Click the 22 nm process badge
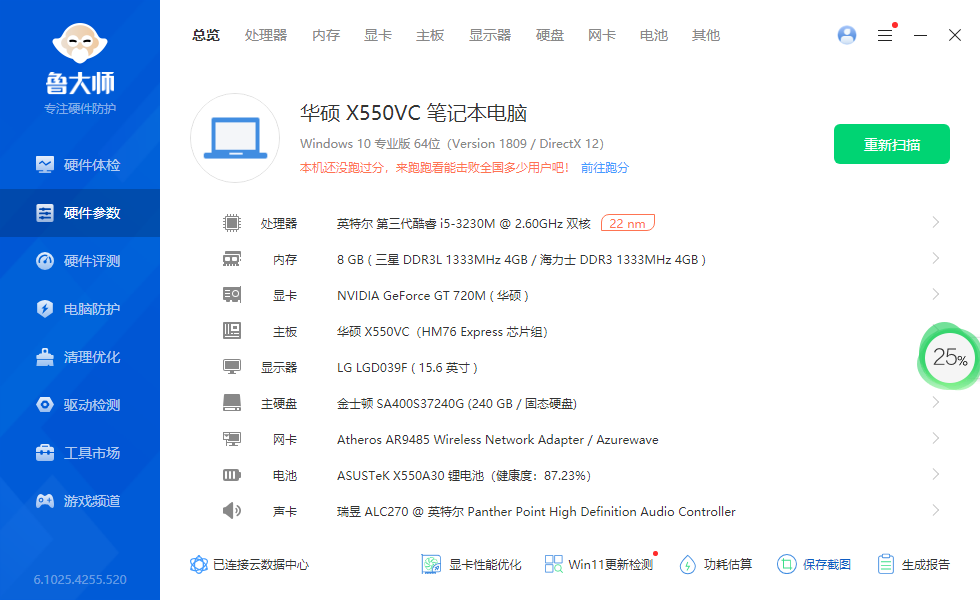The width and height of the screenshot is (980, 600). [628, 223]
